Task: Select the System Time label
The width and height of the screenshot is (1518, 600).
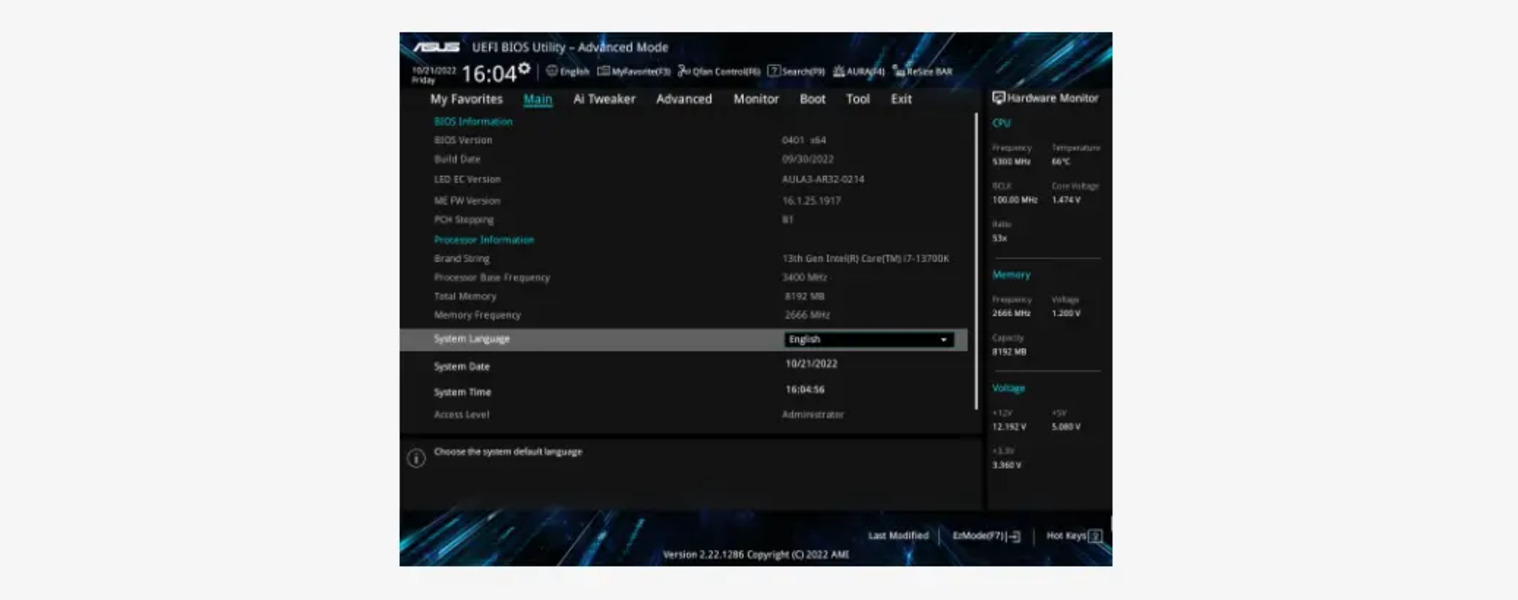Action: (x=462, y=393)
